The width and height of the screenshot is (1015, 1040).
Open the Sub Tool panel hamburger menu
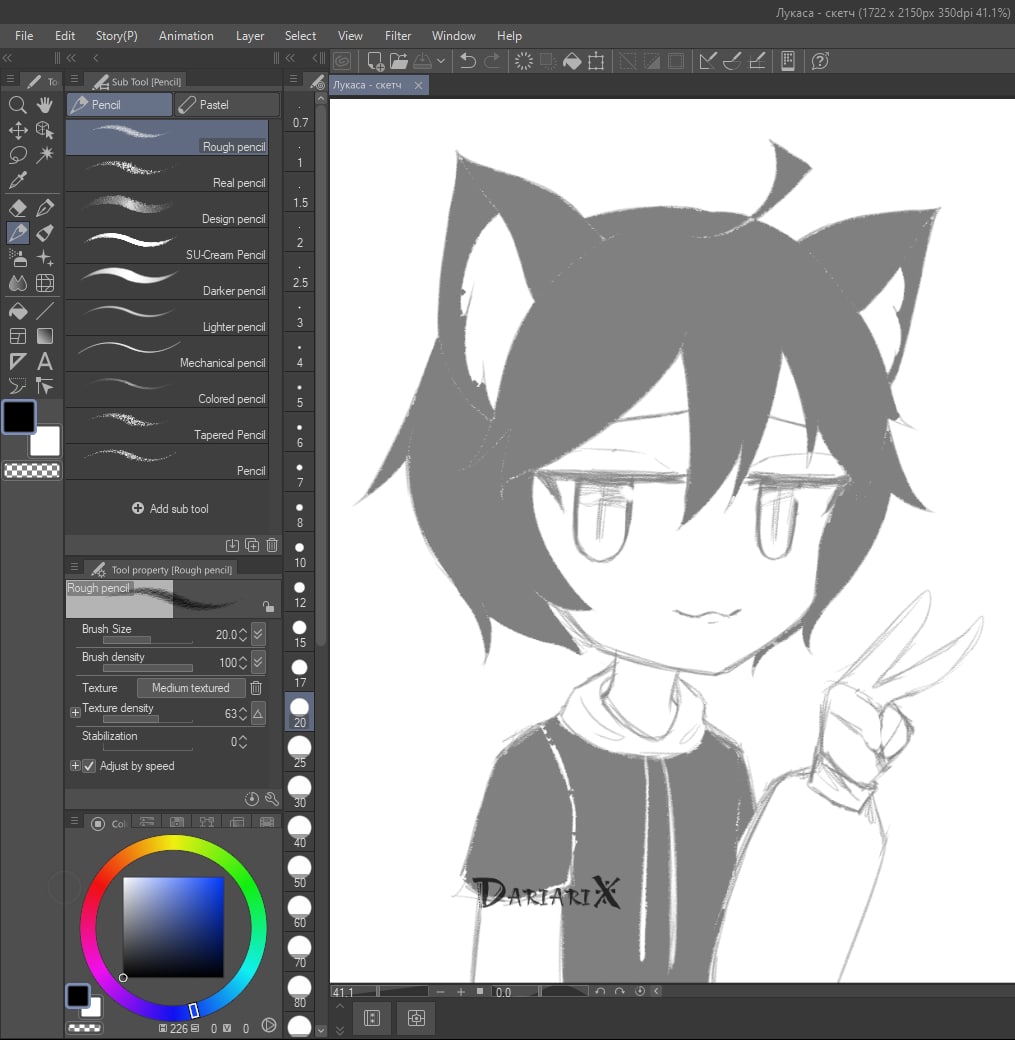pos(74,79)
